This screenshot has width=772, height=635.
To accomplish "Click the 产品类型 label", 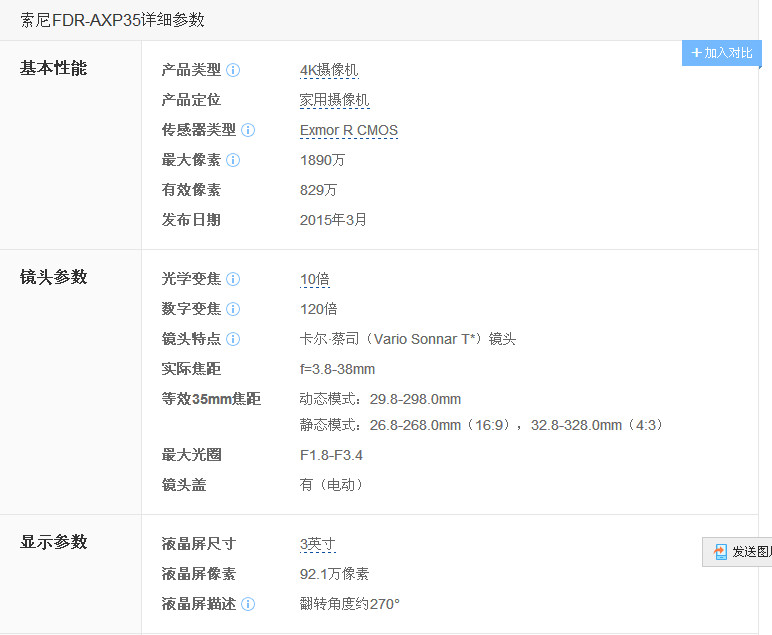I will click(191, 70).
